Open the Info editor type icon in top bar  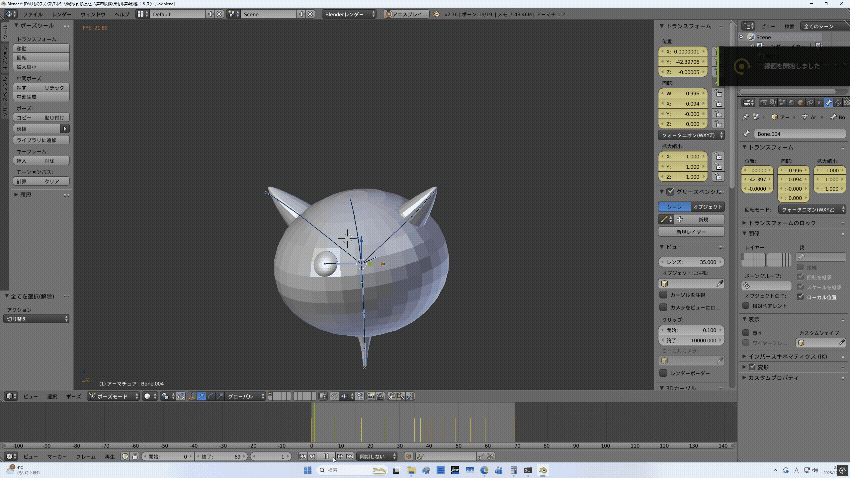[x=10, y=14]
